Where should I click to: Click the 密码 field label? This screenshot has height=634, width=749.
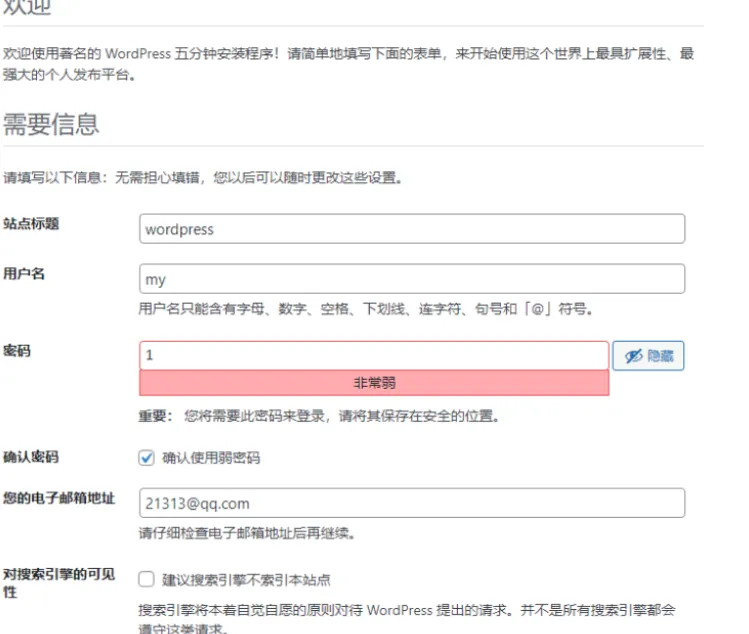point(17,351)
